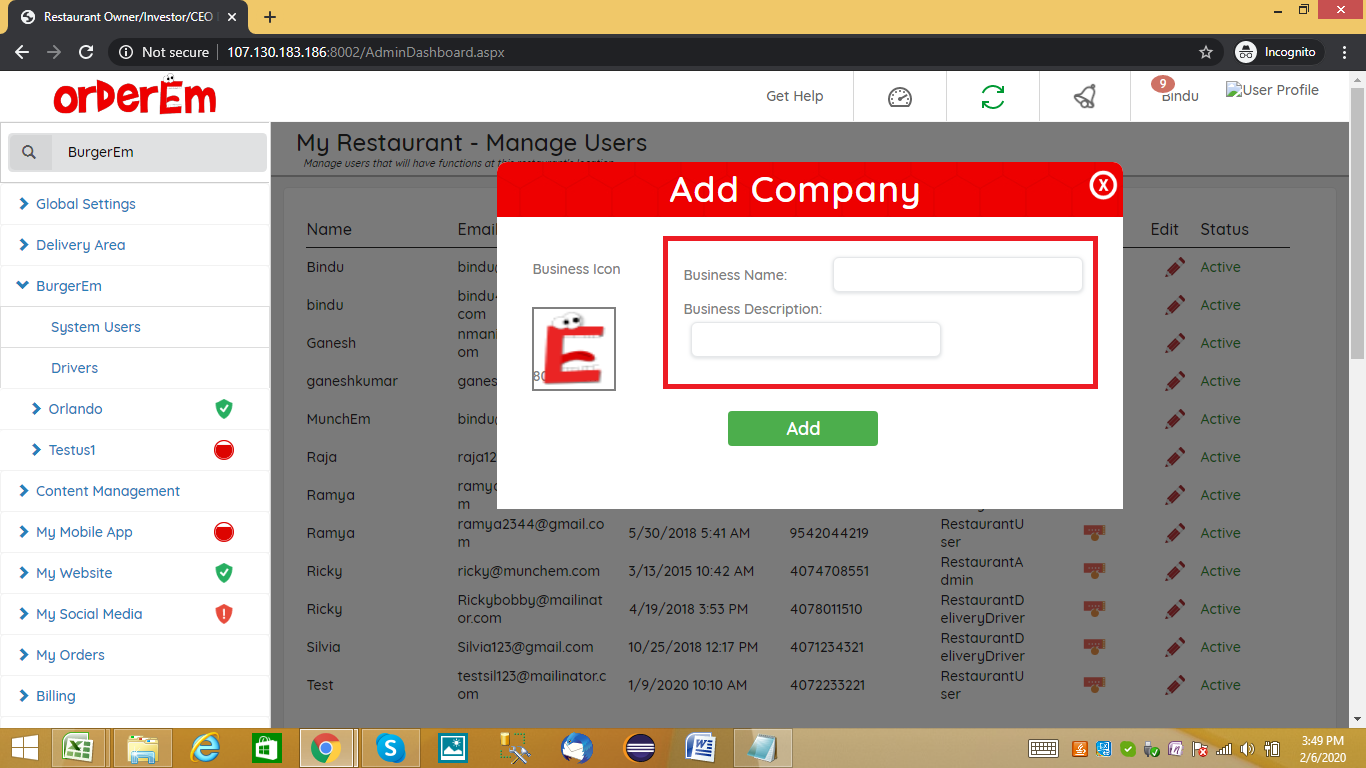Select Drivers in the sidebar
The height and width of the screenshot is (768, 1366).
click(75, 368)
